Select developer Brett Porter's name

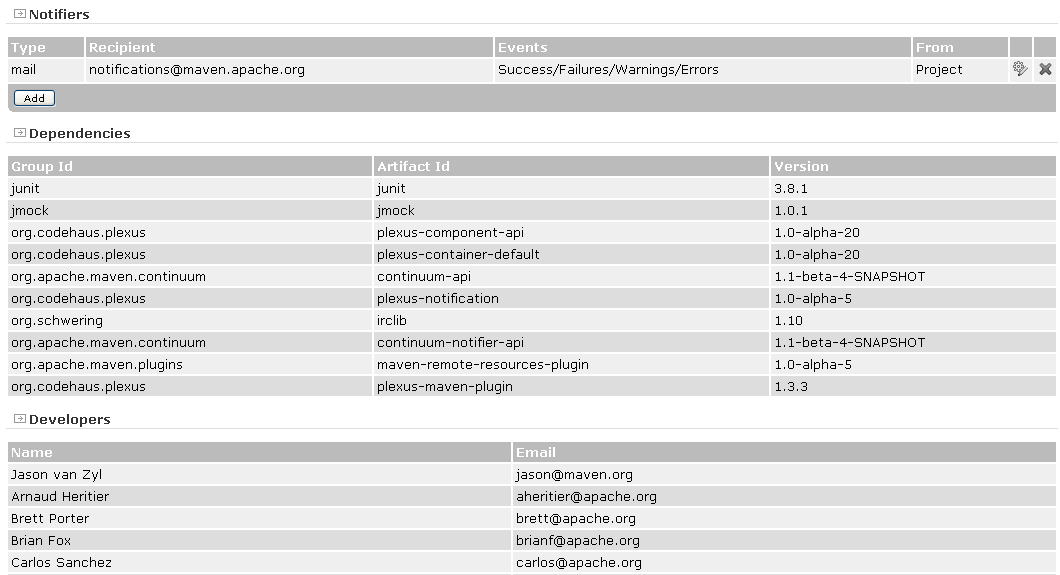pyautogui.click(x=50, y=519)
